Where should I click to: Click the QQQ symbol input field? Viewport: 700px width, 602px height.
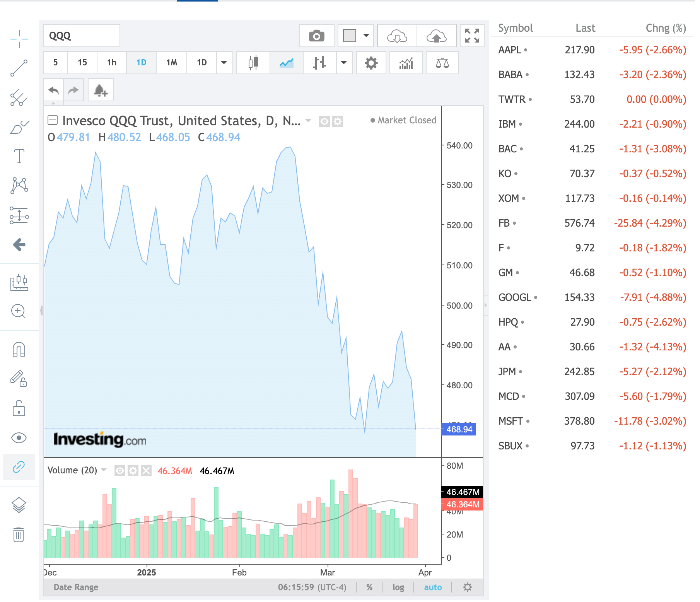(81, 36)
